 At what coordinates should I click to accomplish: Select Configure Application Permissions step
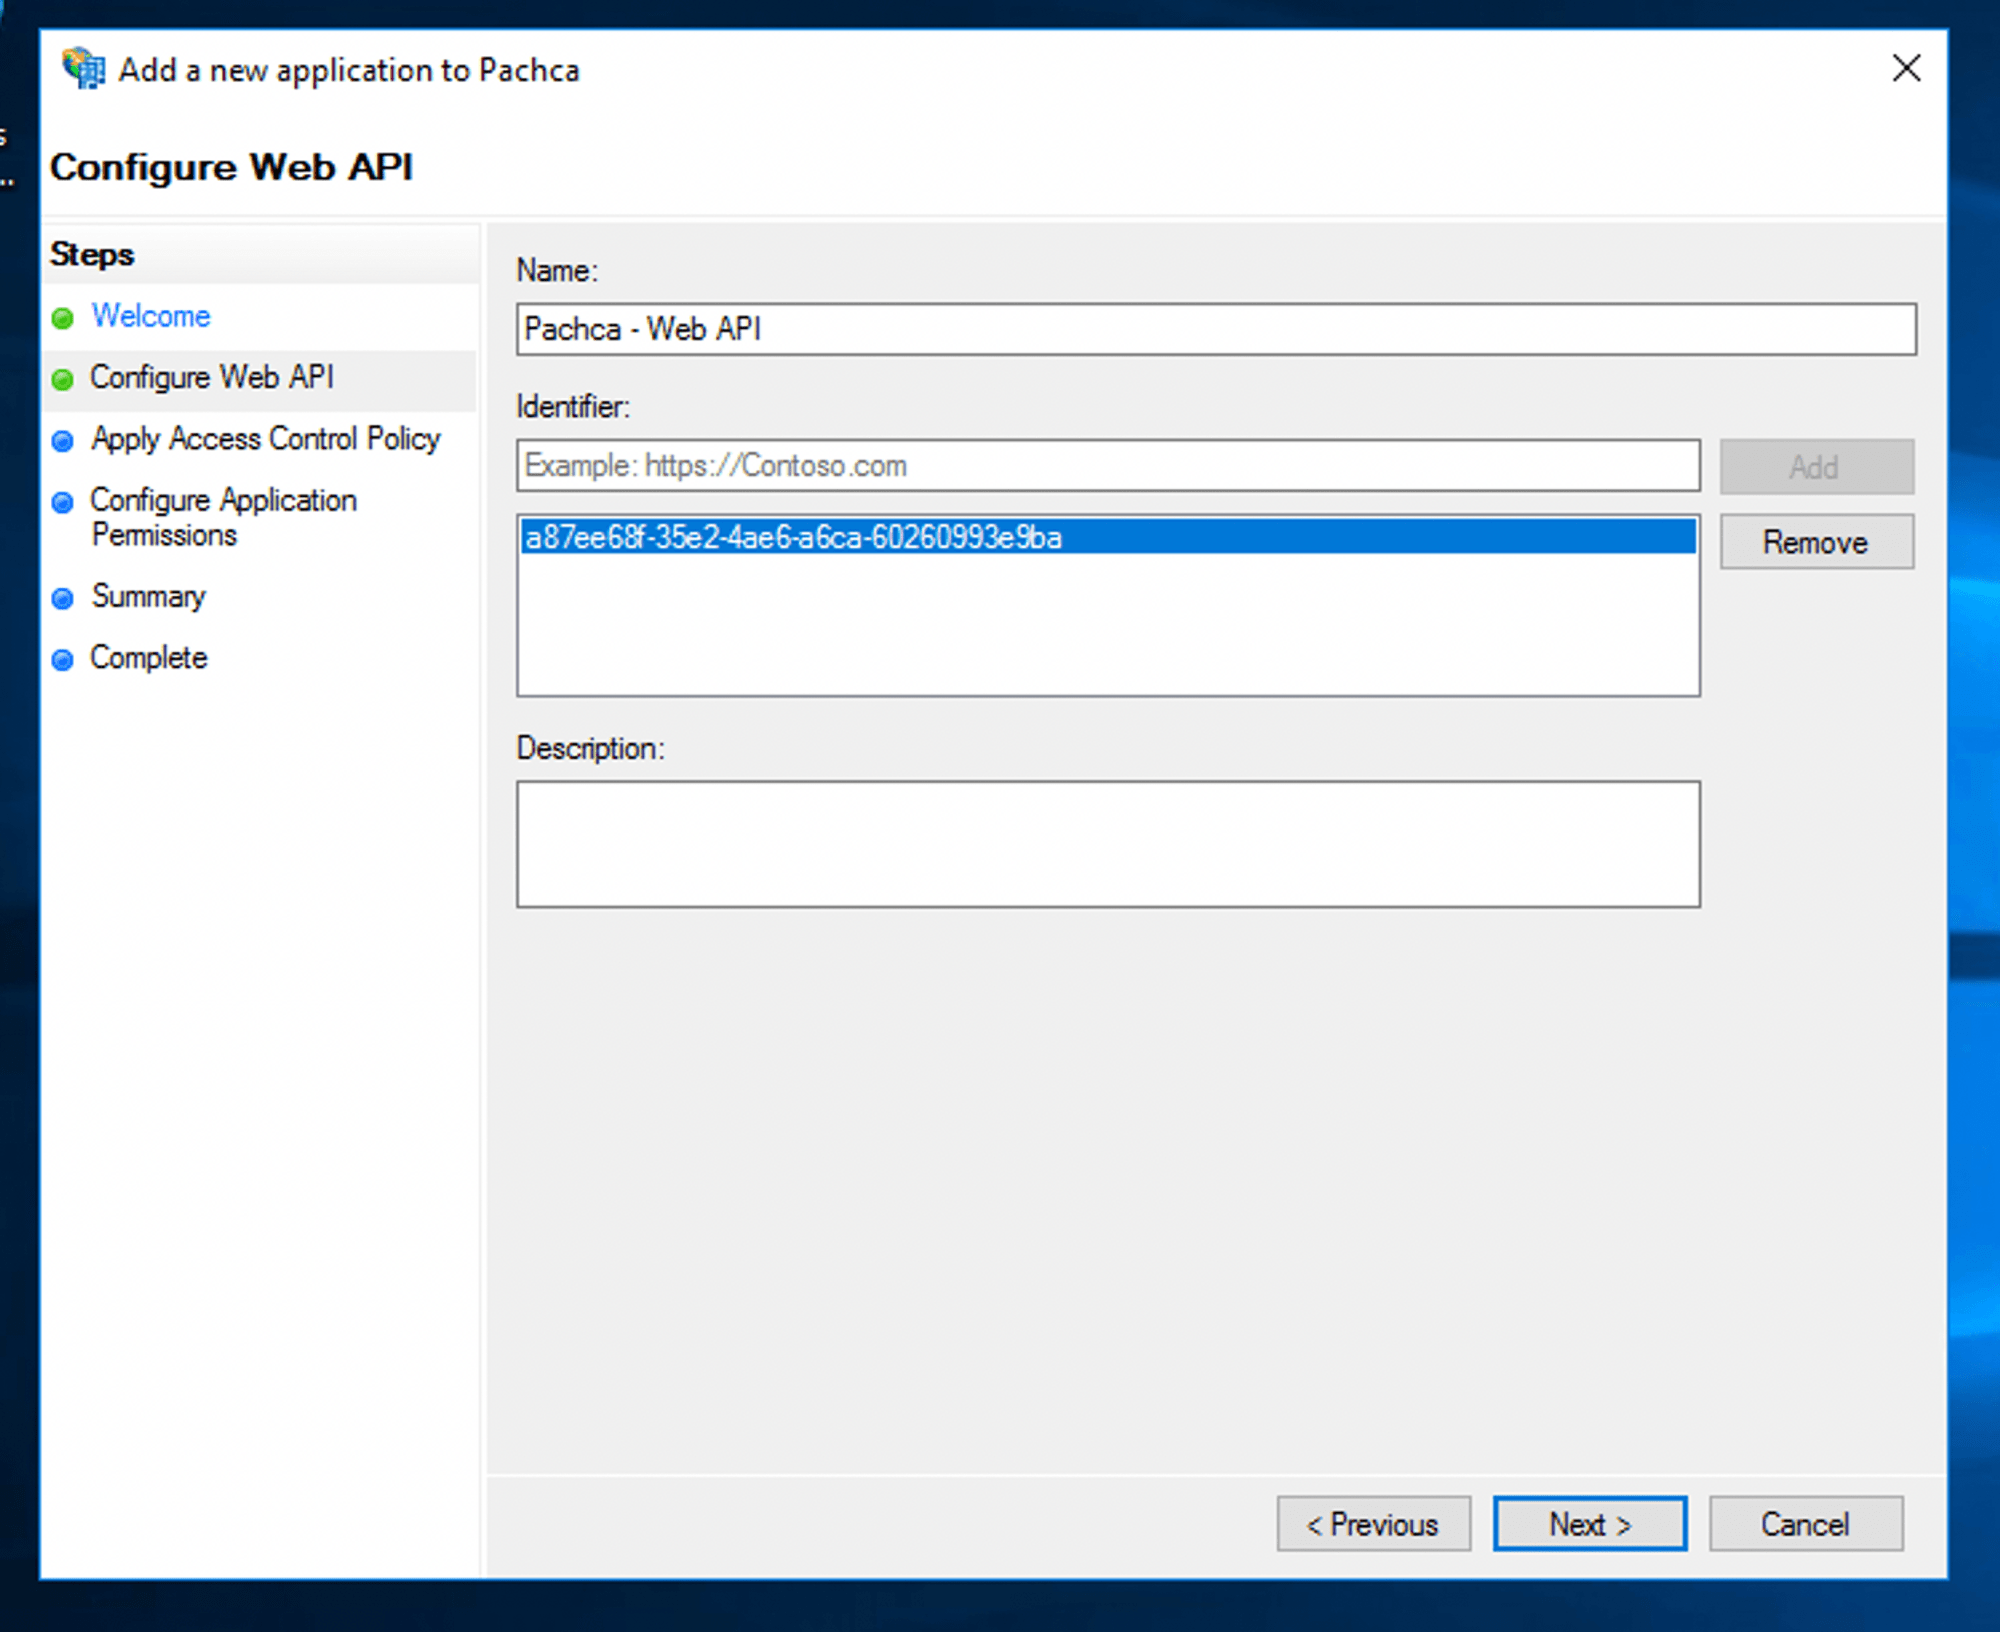point(223,517)
